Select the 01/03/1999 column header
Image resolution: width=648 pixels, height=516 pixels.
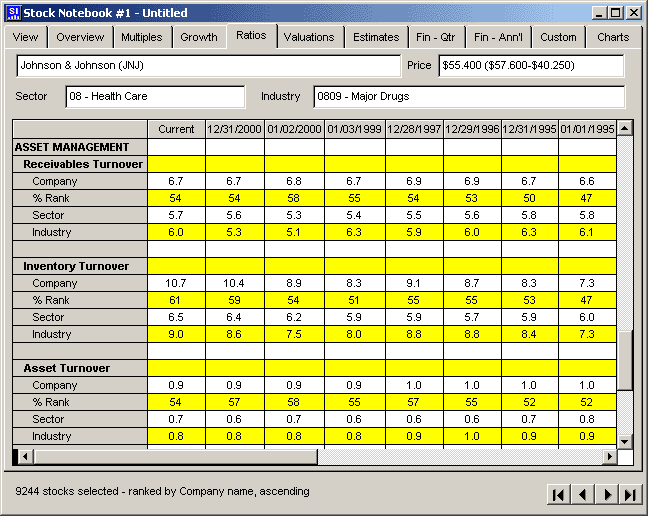click(355, 129)
